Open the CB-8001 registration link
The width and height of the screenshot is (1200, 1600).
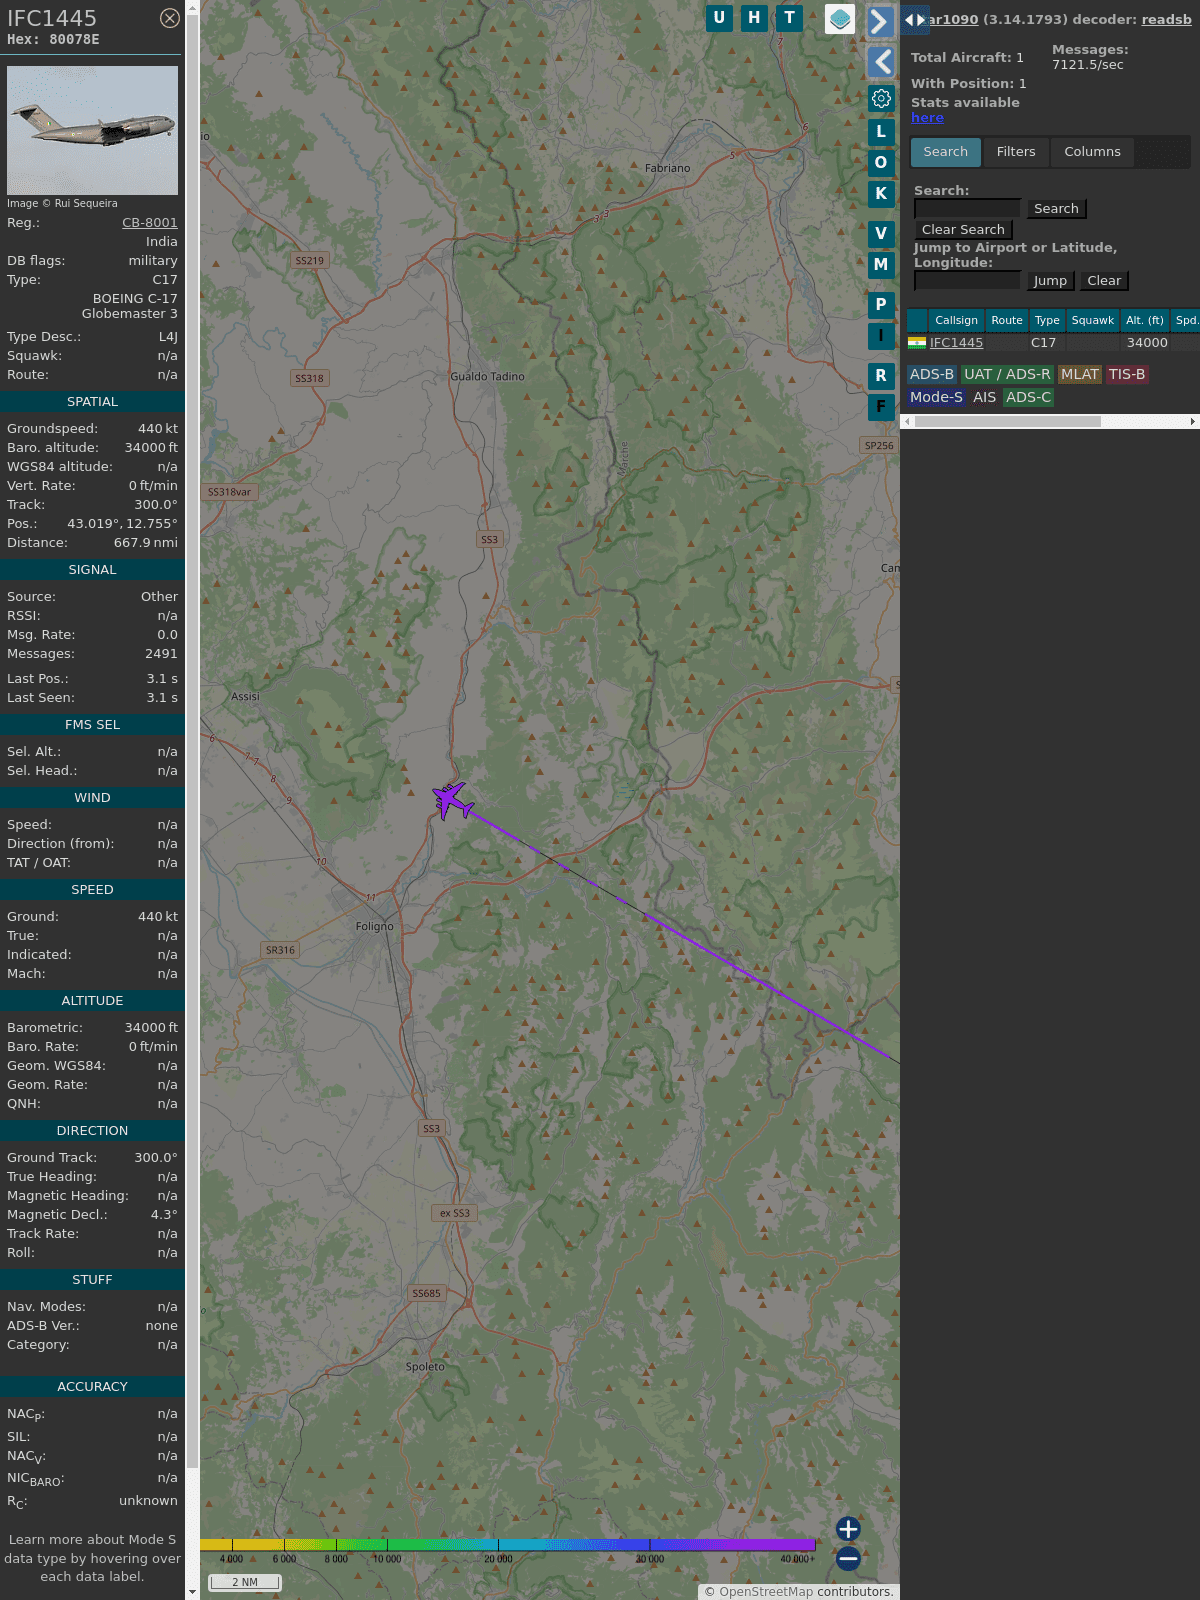150,223
